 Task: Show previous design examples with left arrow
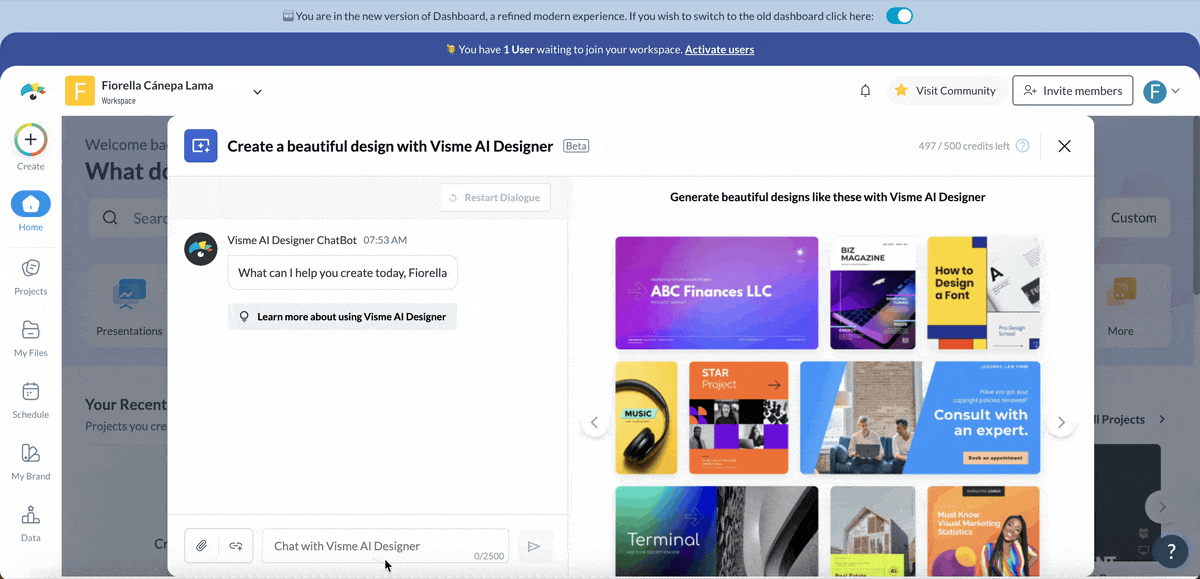pos(594,423)
